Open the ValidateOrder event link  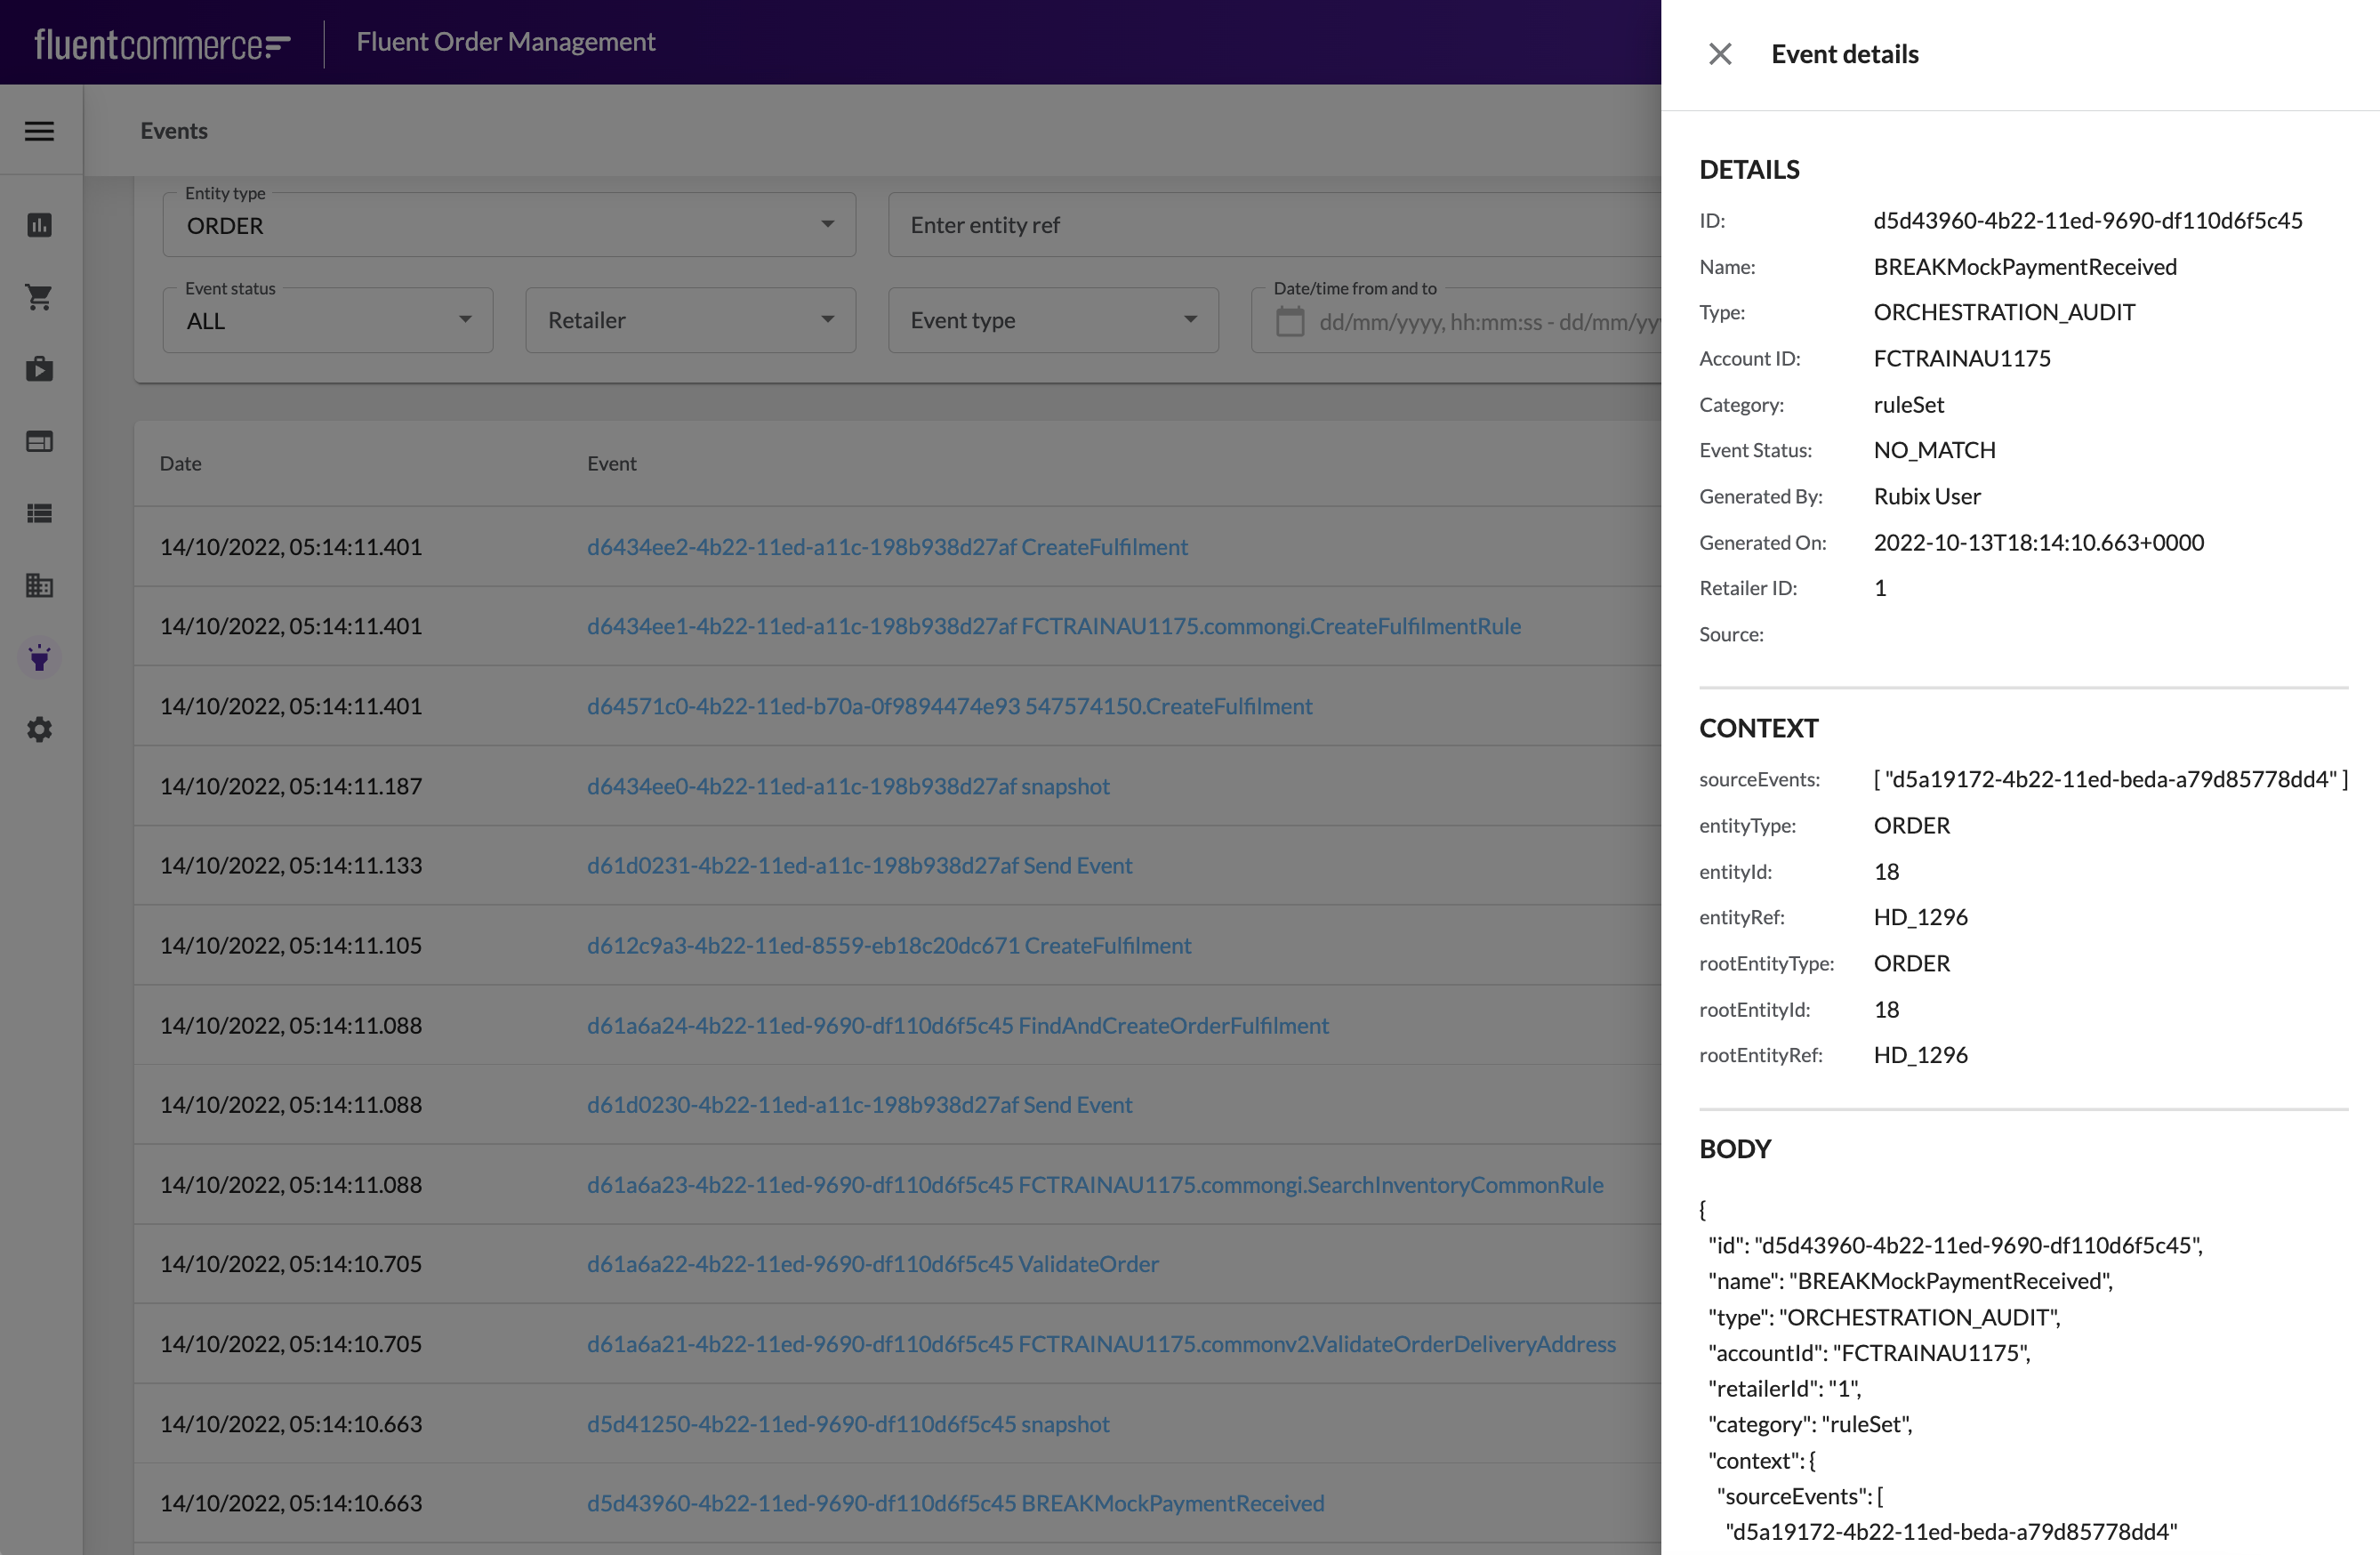click(872, 1264)
